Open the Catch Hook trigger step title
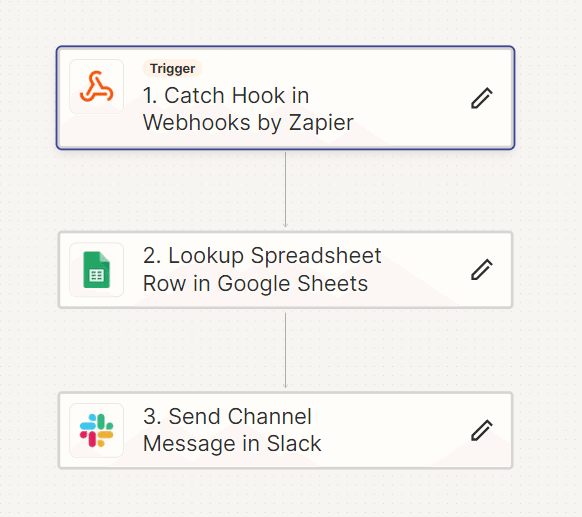 click(248, 109)
